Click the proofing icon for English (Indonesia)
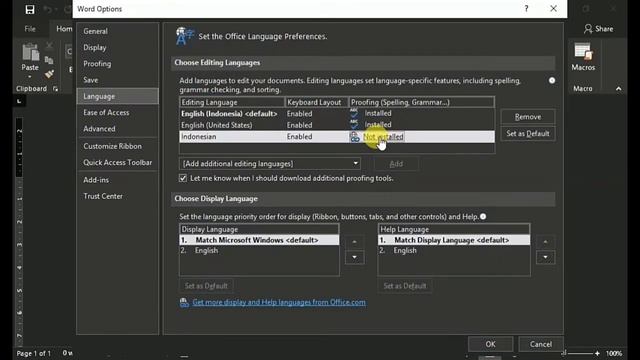The width and height of the screenshot is (640, 360). pyautogui.click(x=354, y=113)
